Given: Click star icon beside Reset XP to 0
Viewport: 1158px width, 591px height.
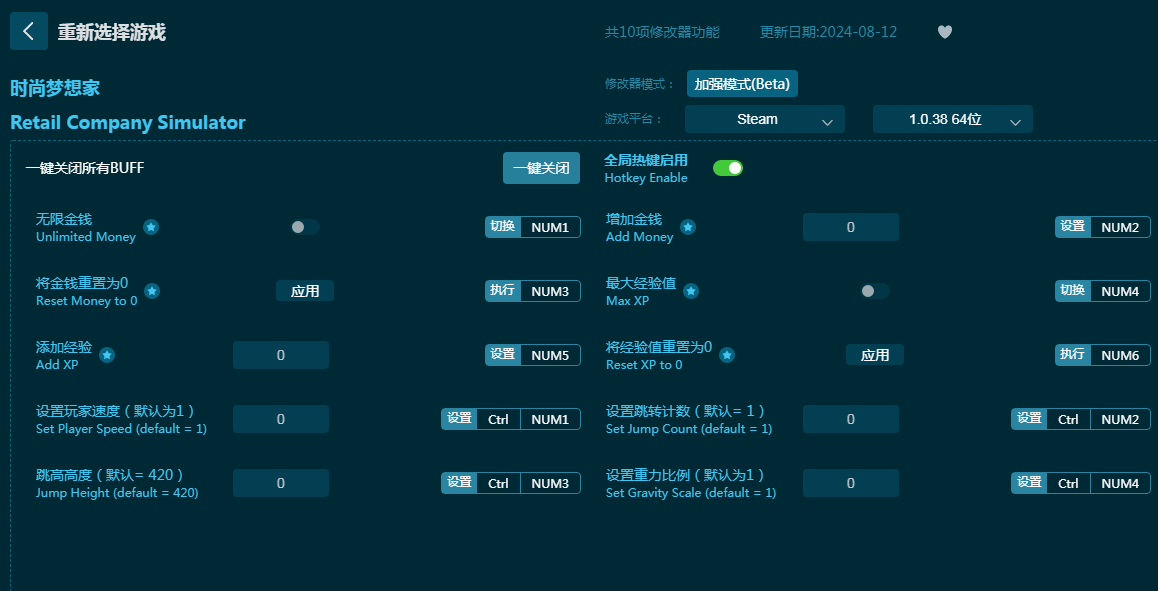Looking at the screenshot, I should coord(727,355).
